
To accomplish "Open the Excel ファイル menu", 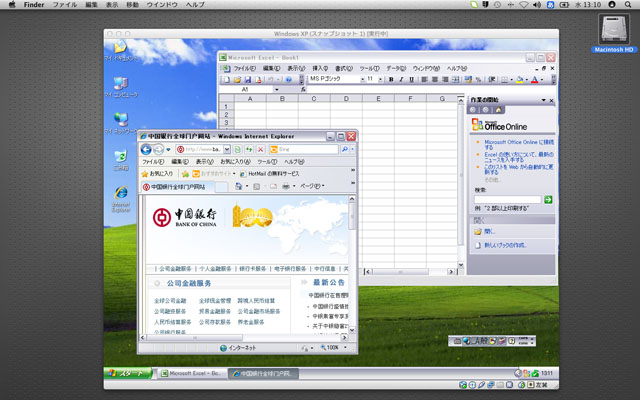I will coord(244,68).
